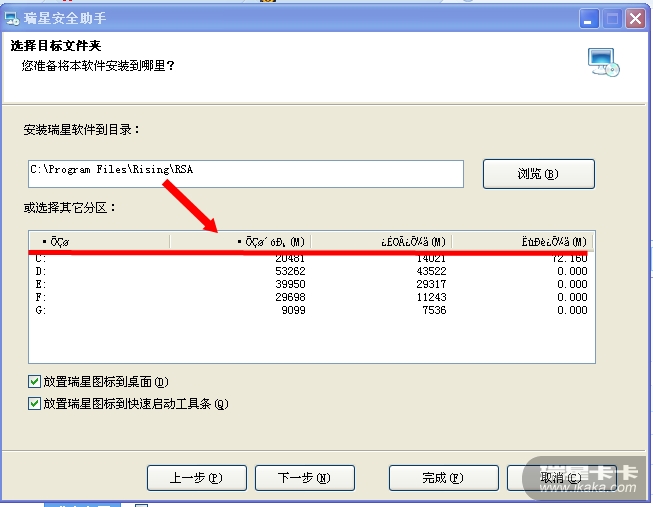Sort by the third (M) free-space column header
Viewport: 653px width, 507px height.
(381, 242)
